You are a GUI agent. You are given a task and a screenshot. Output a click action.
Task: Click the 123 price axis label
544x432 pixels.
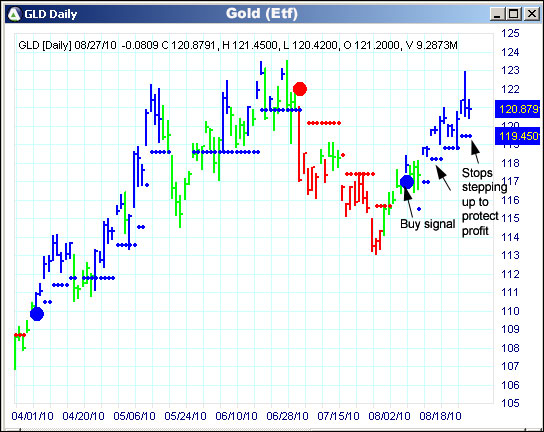point(510,70)
